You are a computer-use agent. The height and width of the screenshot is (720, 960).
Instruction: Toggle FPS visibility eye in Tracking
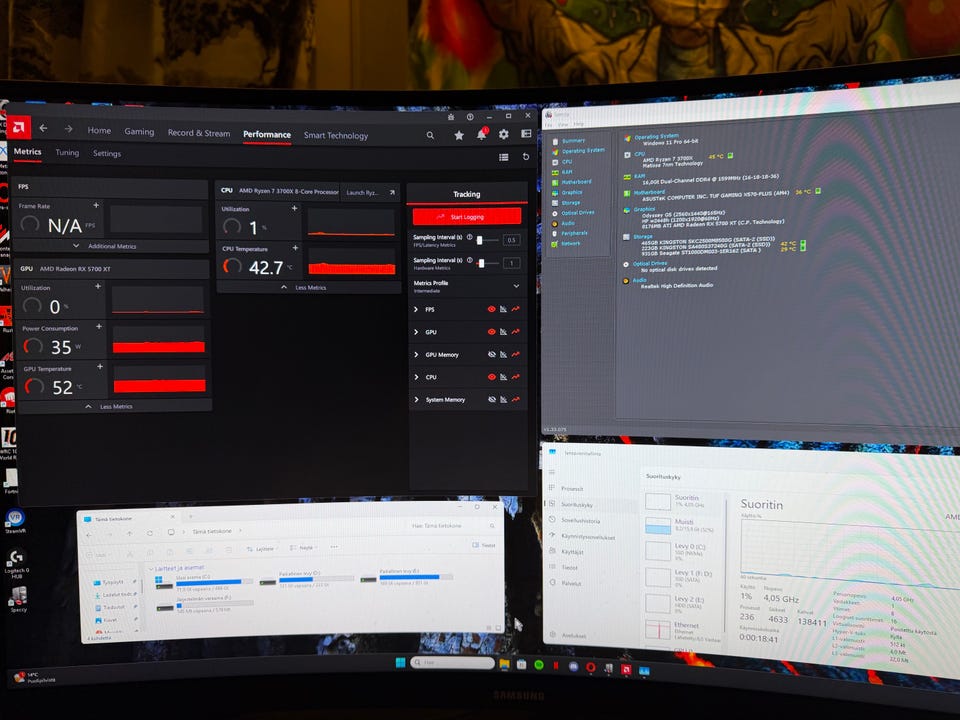(491, 309)
